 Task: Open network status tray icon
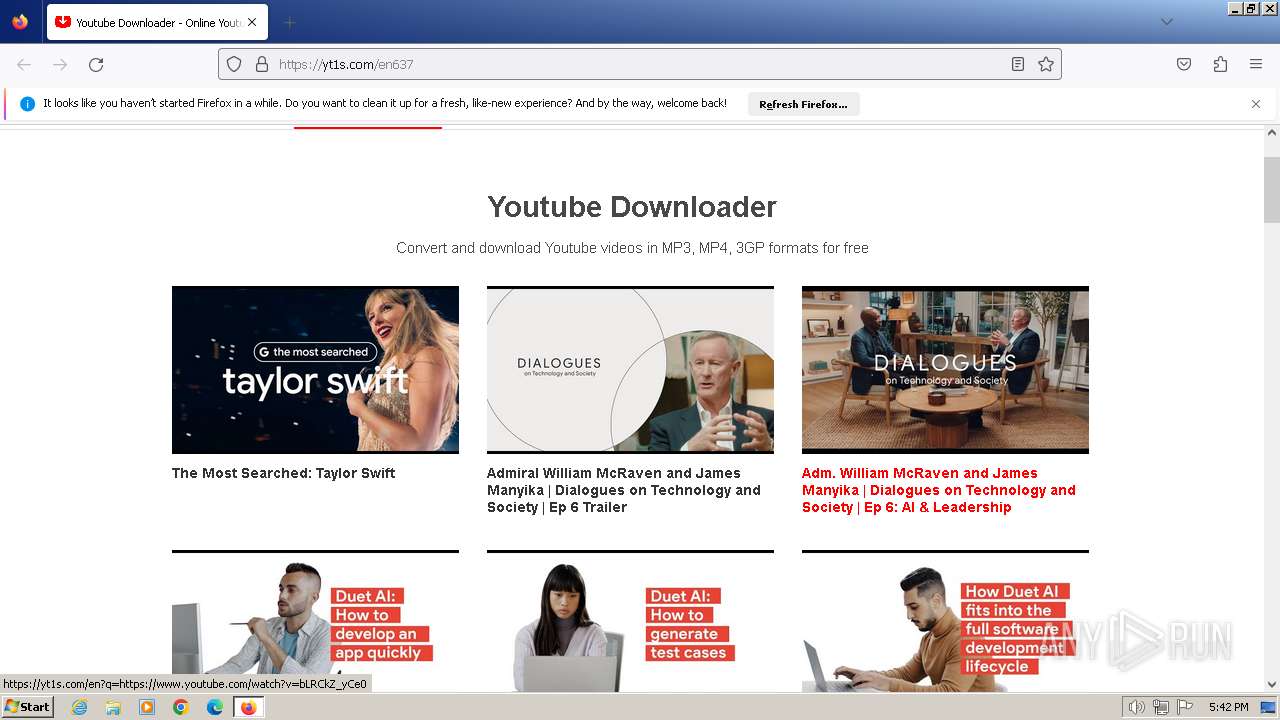click(x=1161, y=707)
